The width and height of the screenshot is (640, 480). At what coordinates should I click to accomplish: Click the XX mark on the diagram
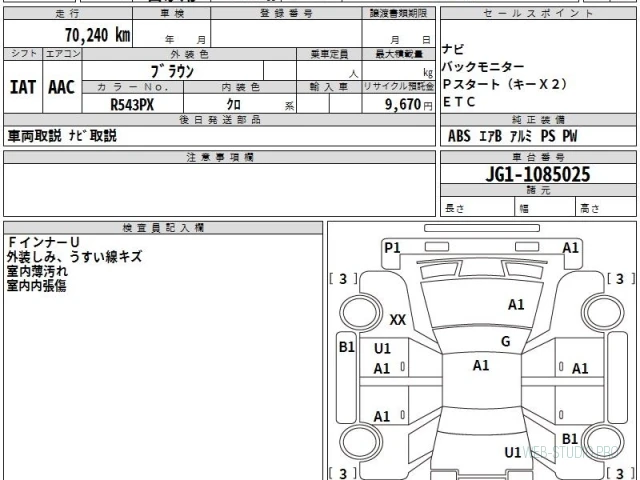coord(398,320)
